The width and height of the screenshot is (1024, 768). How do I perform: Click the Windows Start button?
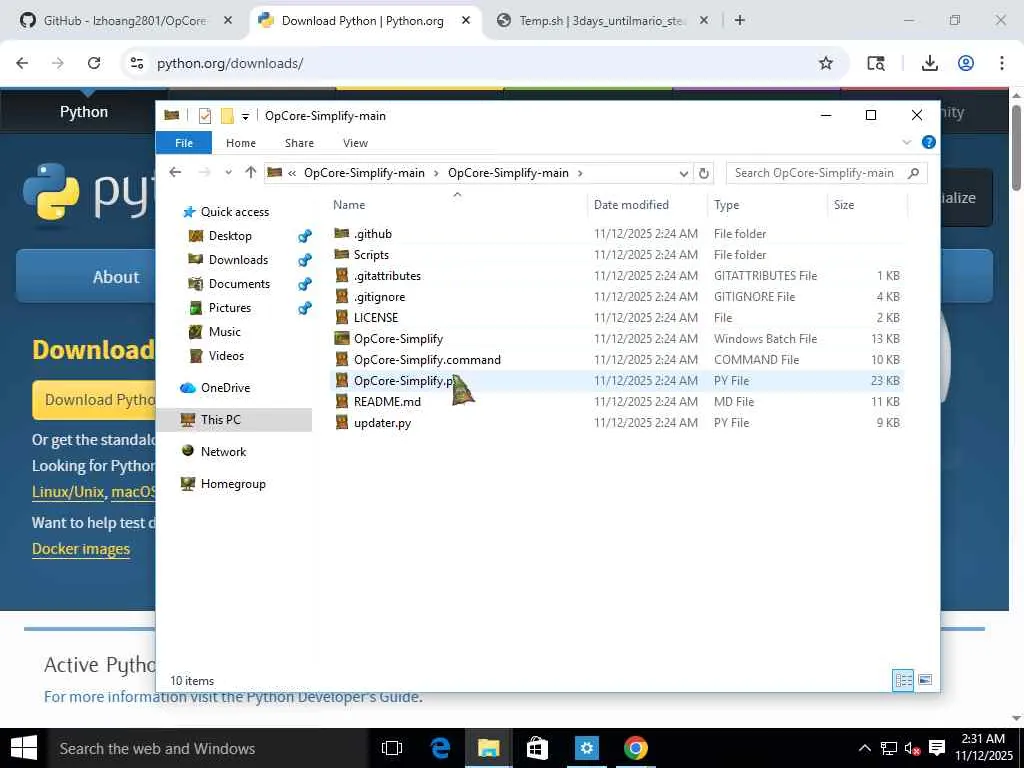click(24, 748)
